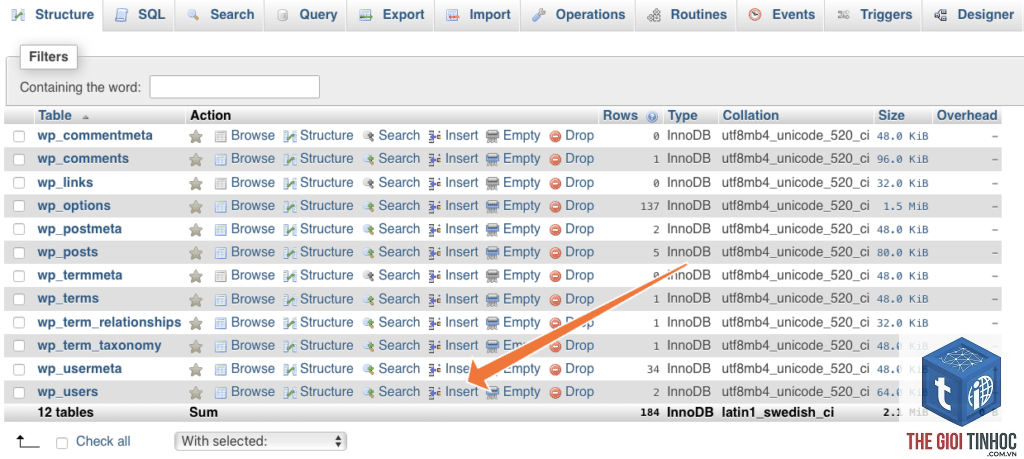
Task: Click the red Drop icon for wp_links
Action: click(x=556, y=183)
